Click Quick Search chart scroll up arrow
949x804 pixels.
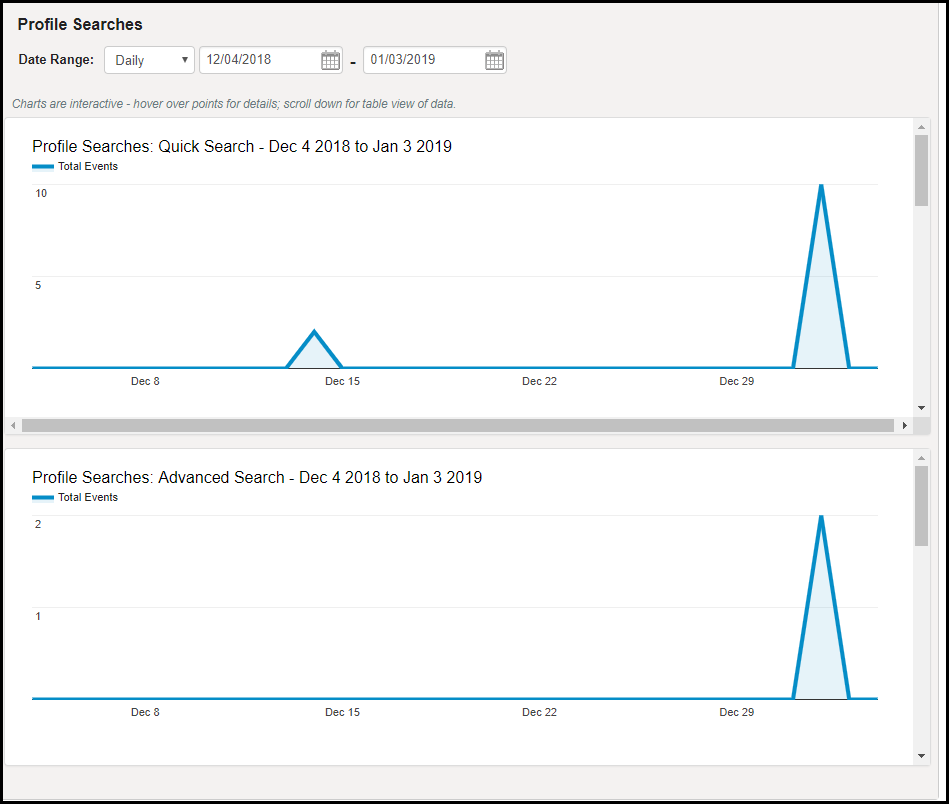point(921,126)
